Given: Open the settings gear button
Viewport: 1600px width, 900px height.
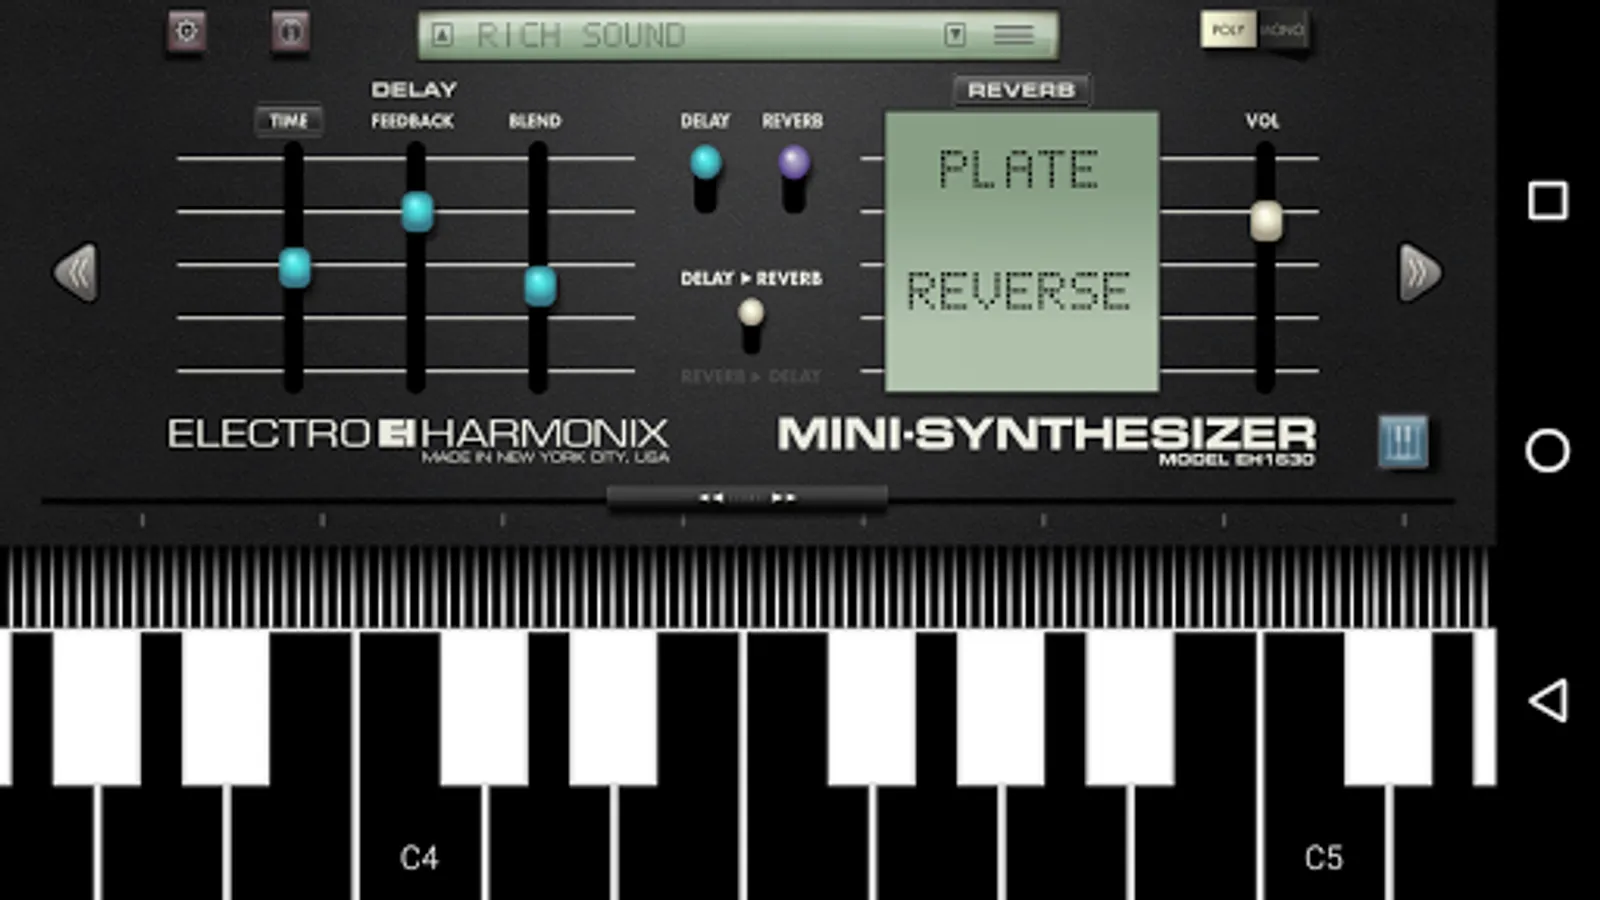Looking at the screenshot, I should [186, 32].
